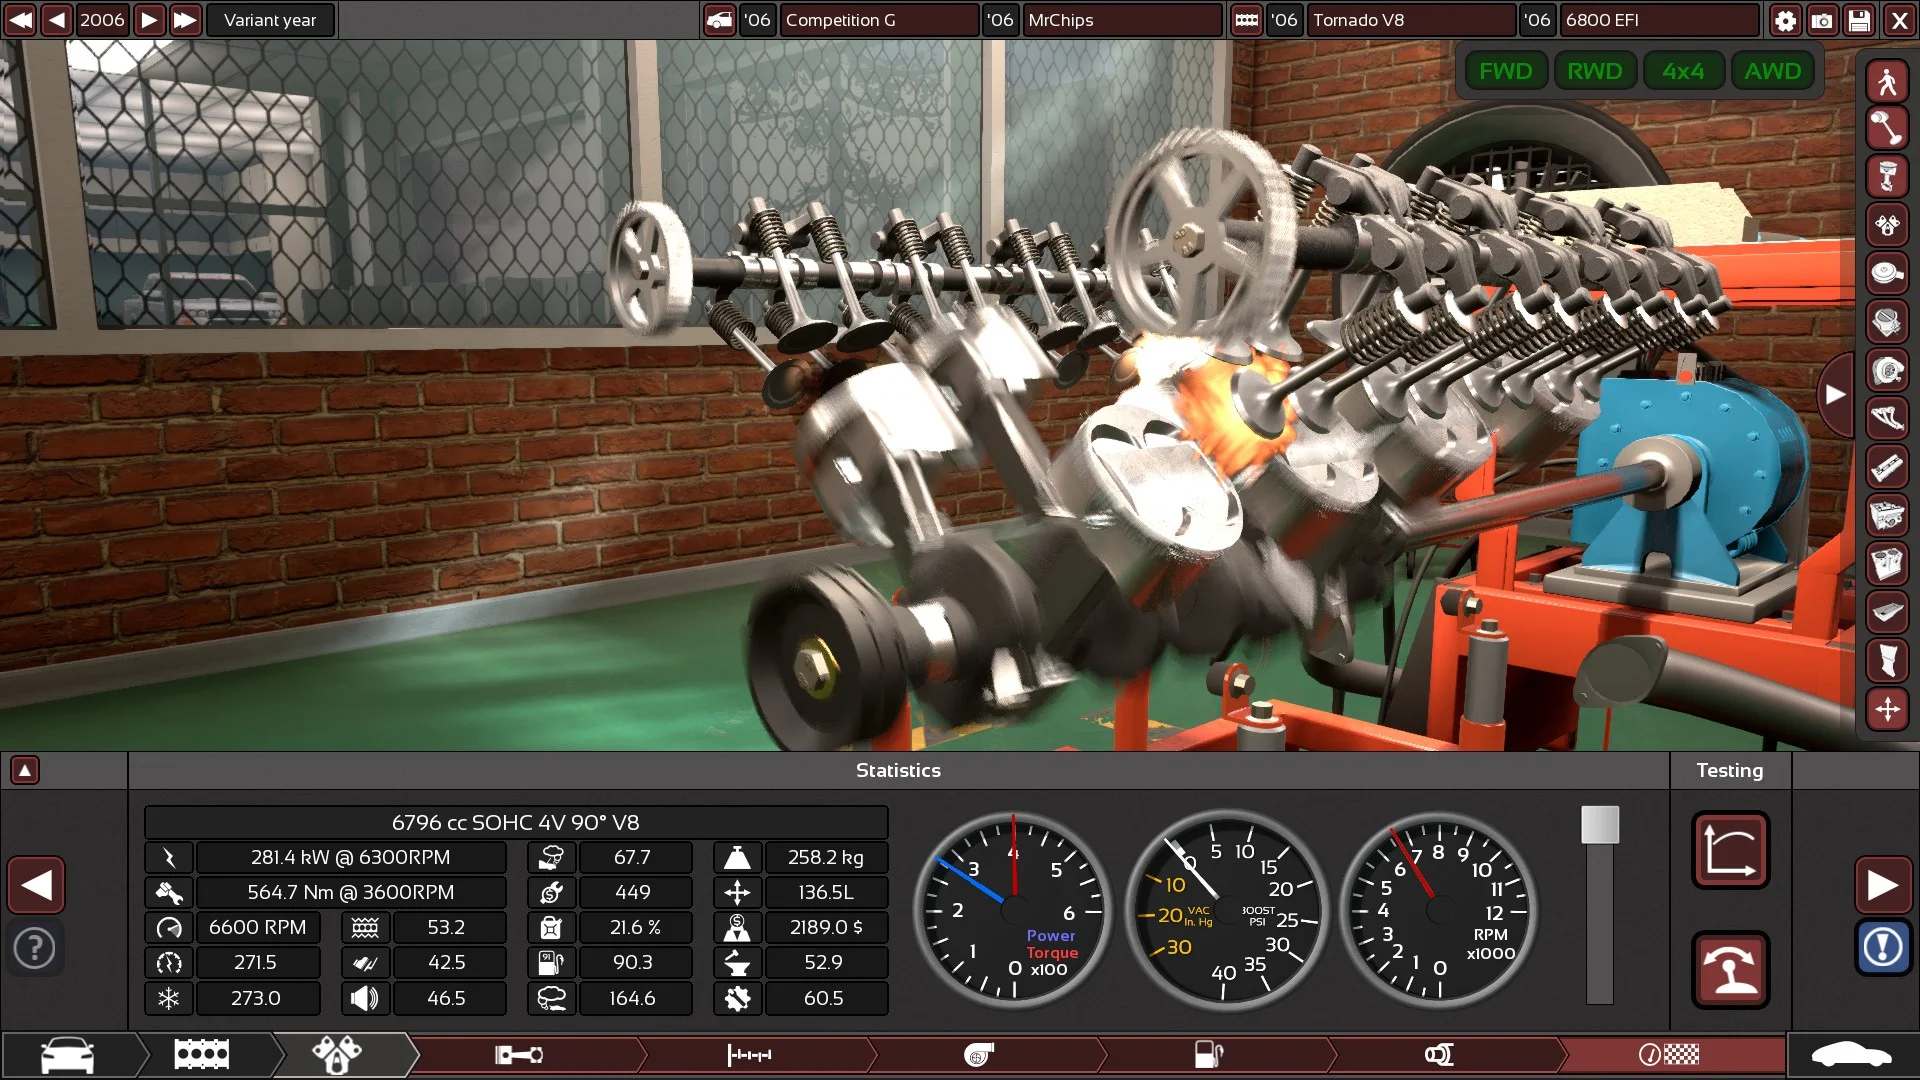Click the 6800 EFI variant name field

tap(1655, 20)
